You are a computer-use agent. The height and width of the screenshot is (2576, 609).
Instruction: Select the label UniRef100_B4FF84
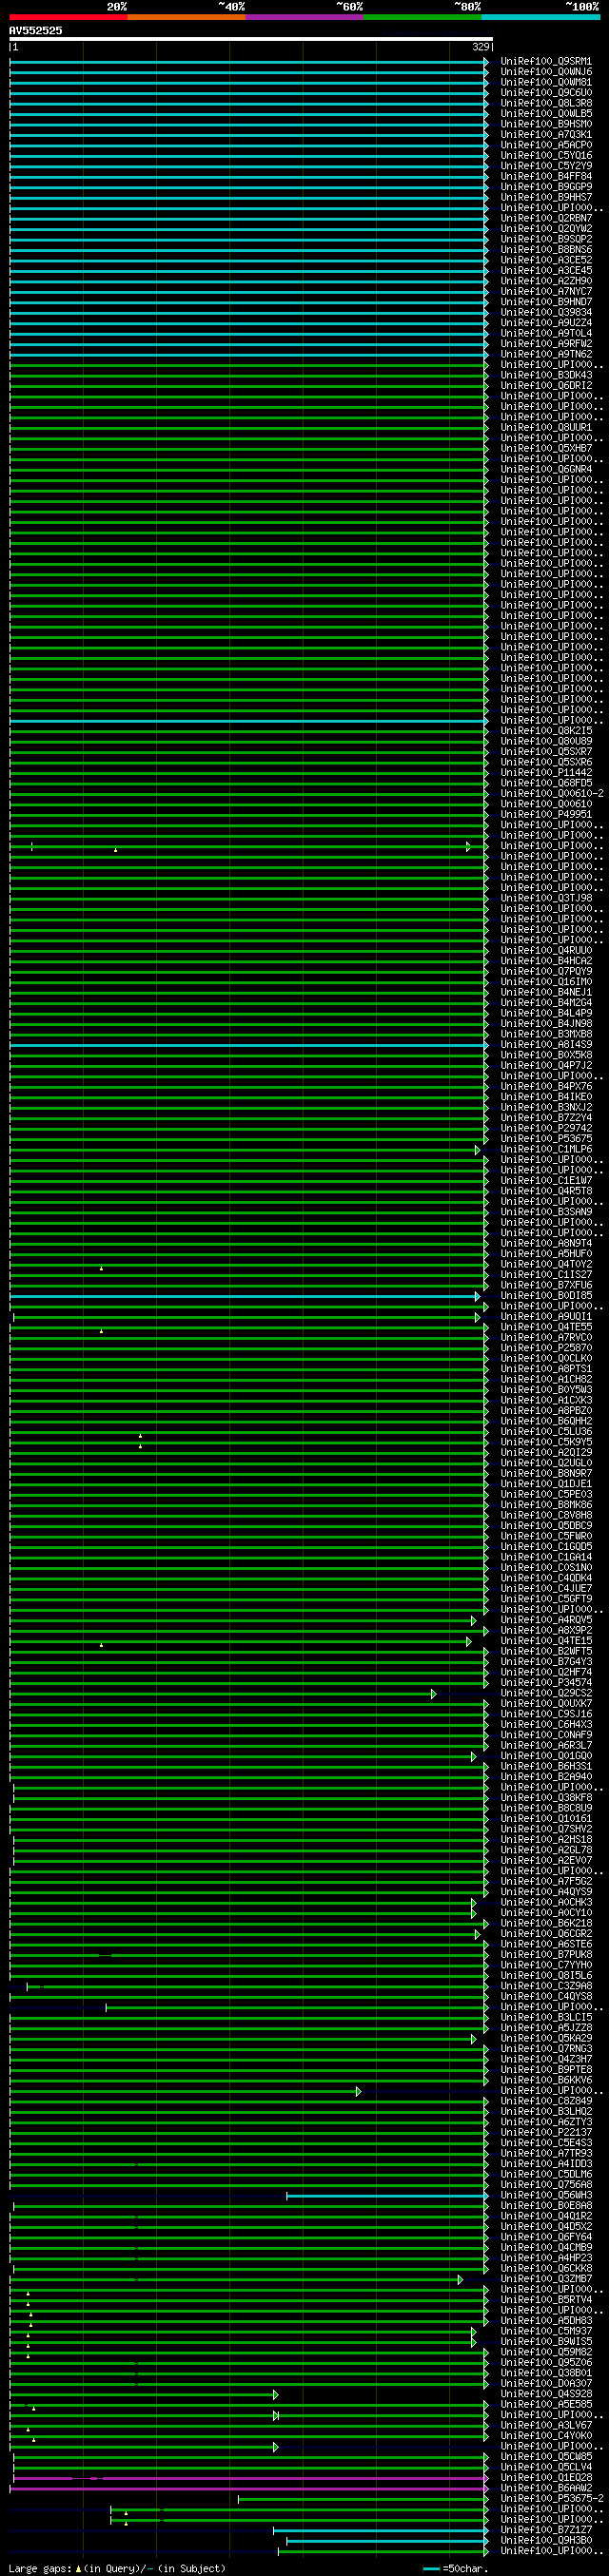point(546,177)
